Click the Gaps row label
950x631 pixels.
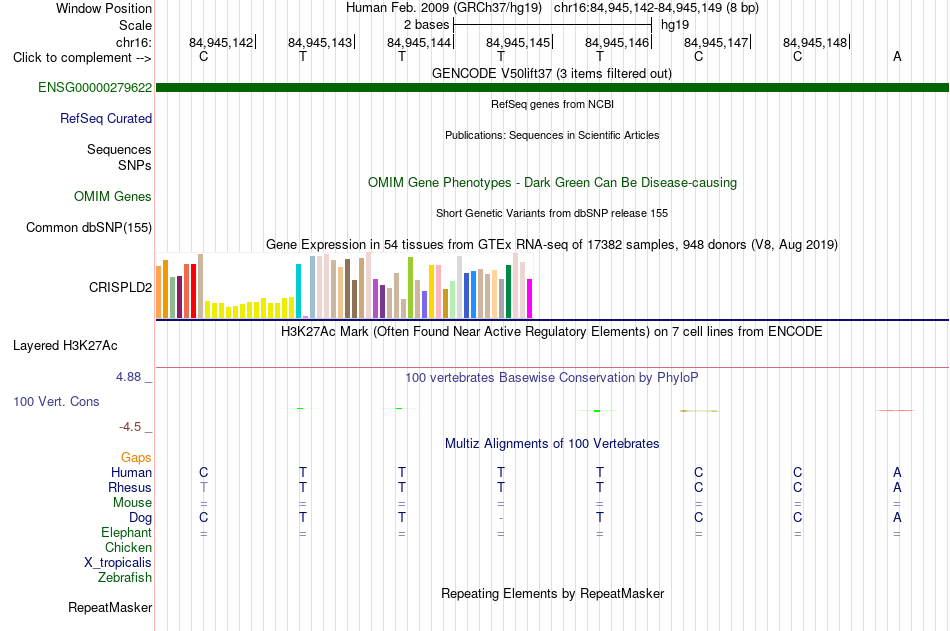pyautogui.click(x=136, y=458)
